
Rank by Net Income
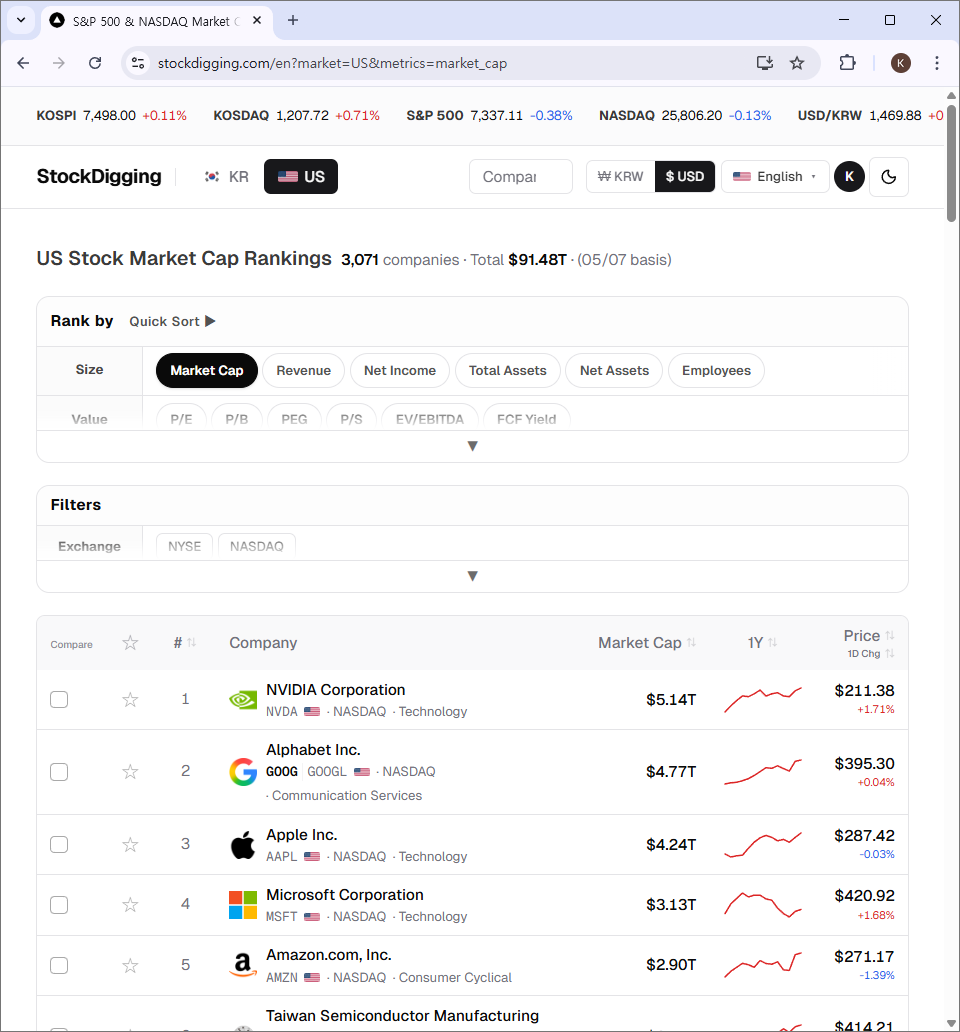(x=400, y=371)
